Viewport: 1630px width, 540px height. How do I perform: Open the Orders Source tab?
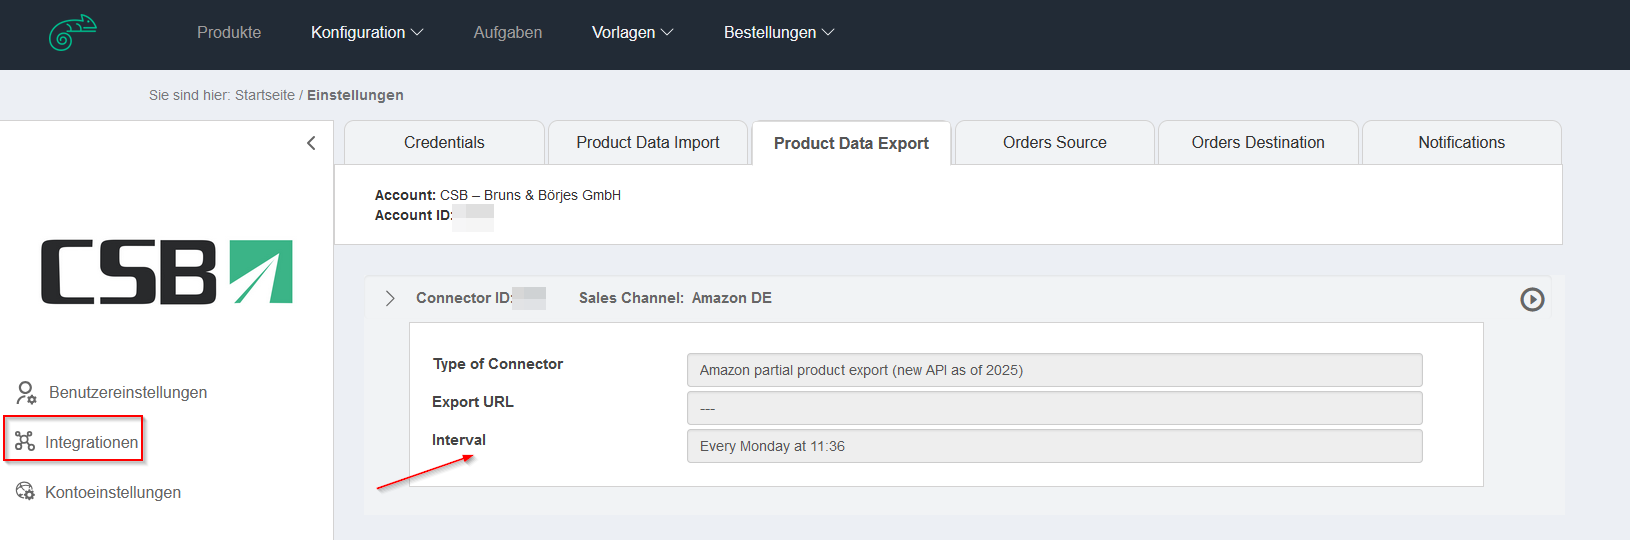(x=1055, y=142)
